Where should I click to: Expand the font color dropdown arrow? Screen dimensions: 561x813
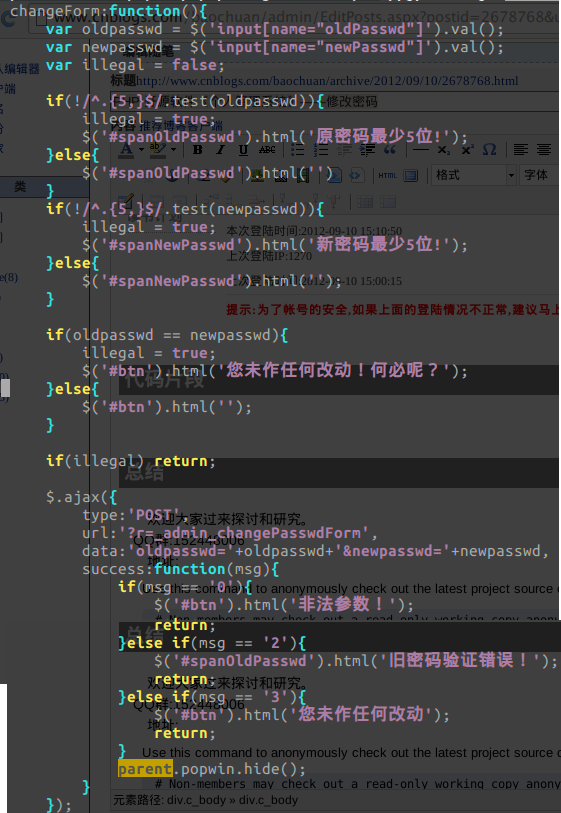pyautogui.click(x=141, y=150)
